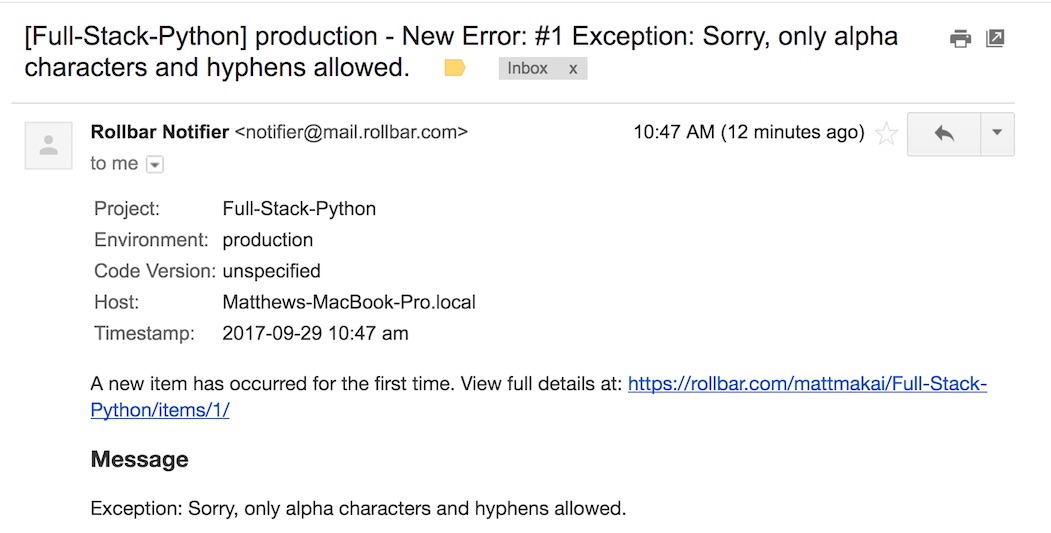Viewport: 1051px width, 533px height.
Task: Click the email subject line heading
Action: [x=461, y=52]
